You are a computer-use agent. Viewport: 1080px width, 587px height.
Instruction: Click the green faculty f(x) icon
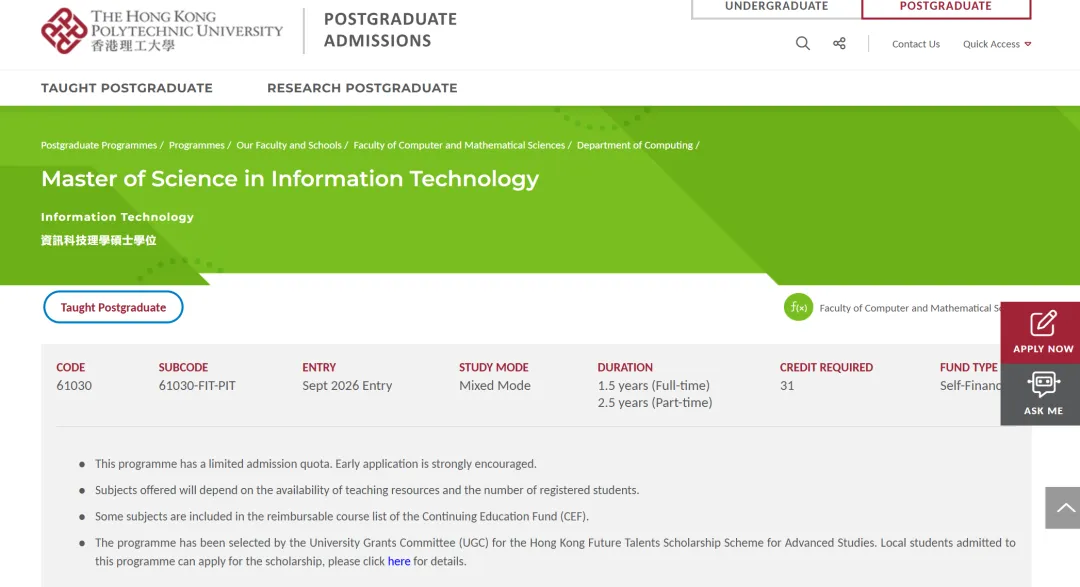tap(798, 308)
